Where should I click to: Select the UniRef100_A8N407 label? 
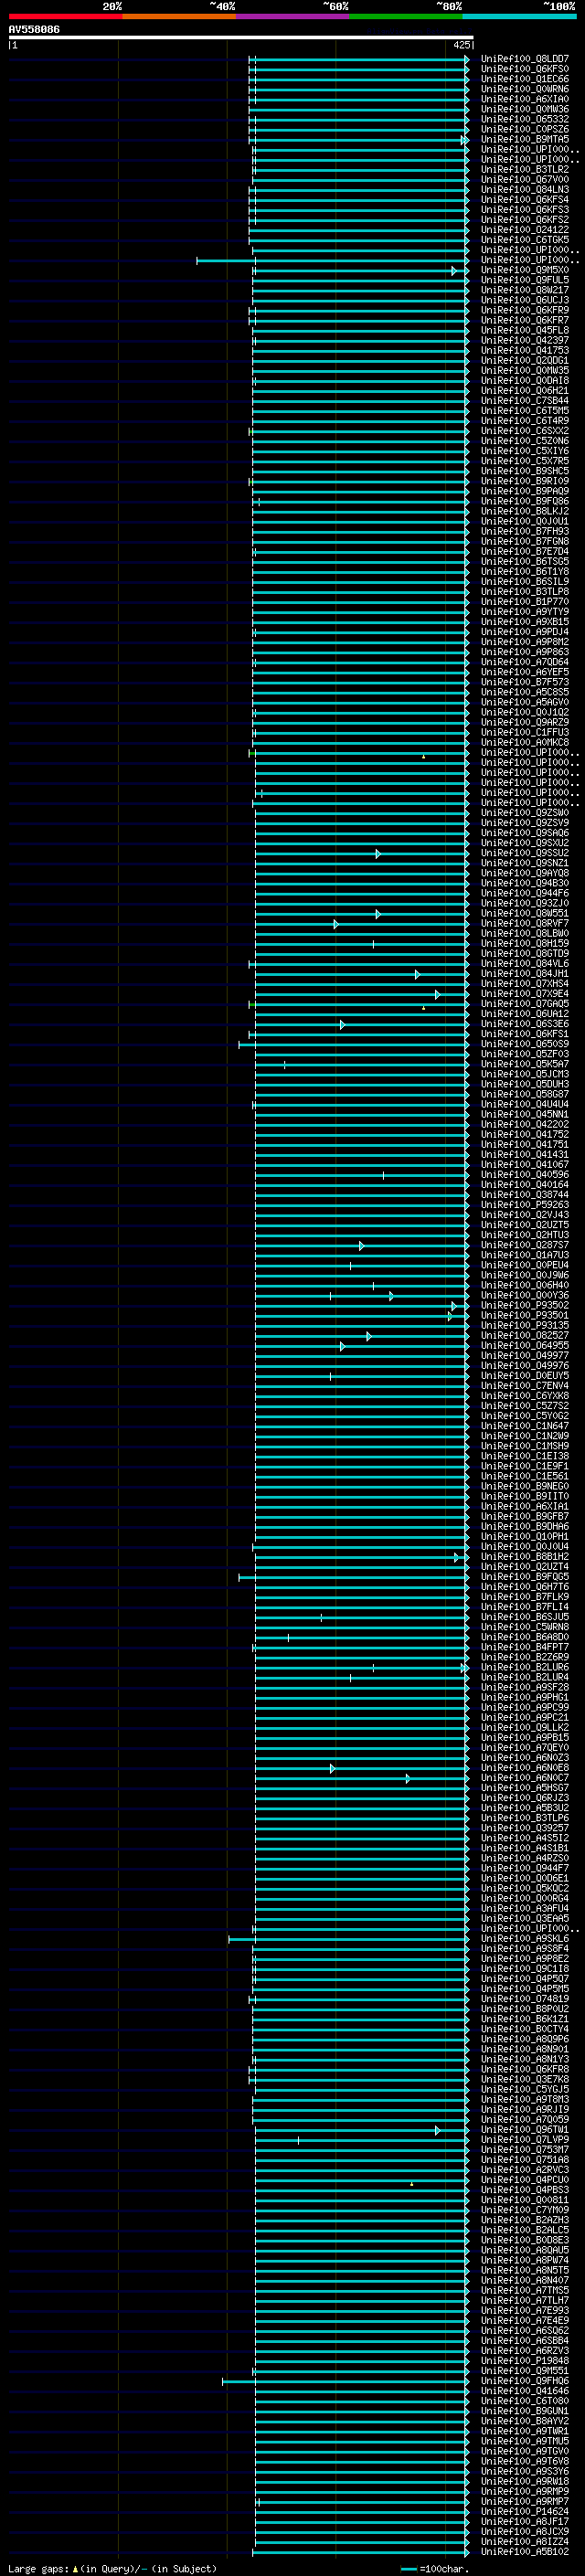(x=525, y=2281)
